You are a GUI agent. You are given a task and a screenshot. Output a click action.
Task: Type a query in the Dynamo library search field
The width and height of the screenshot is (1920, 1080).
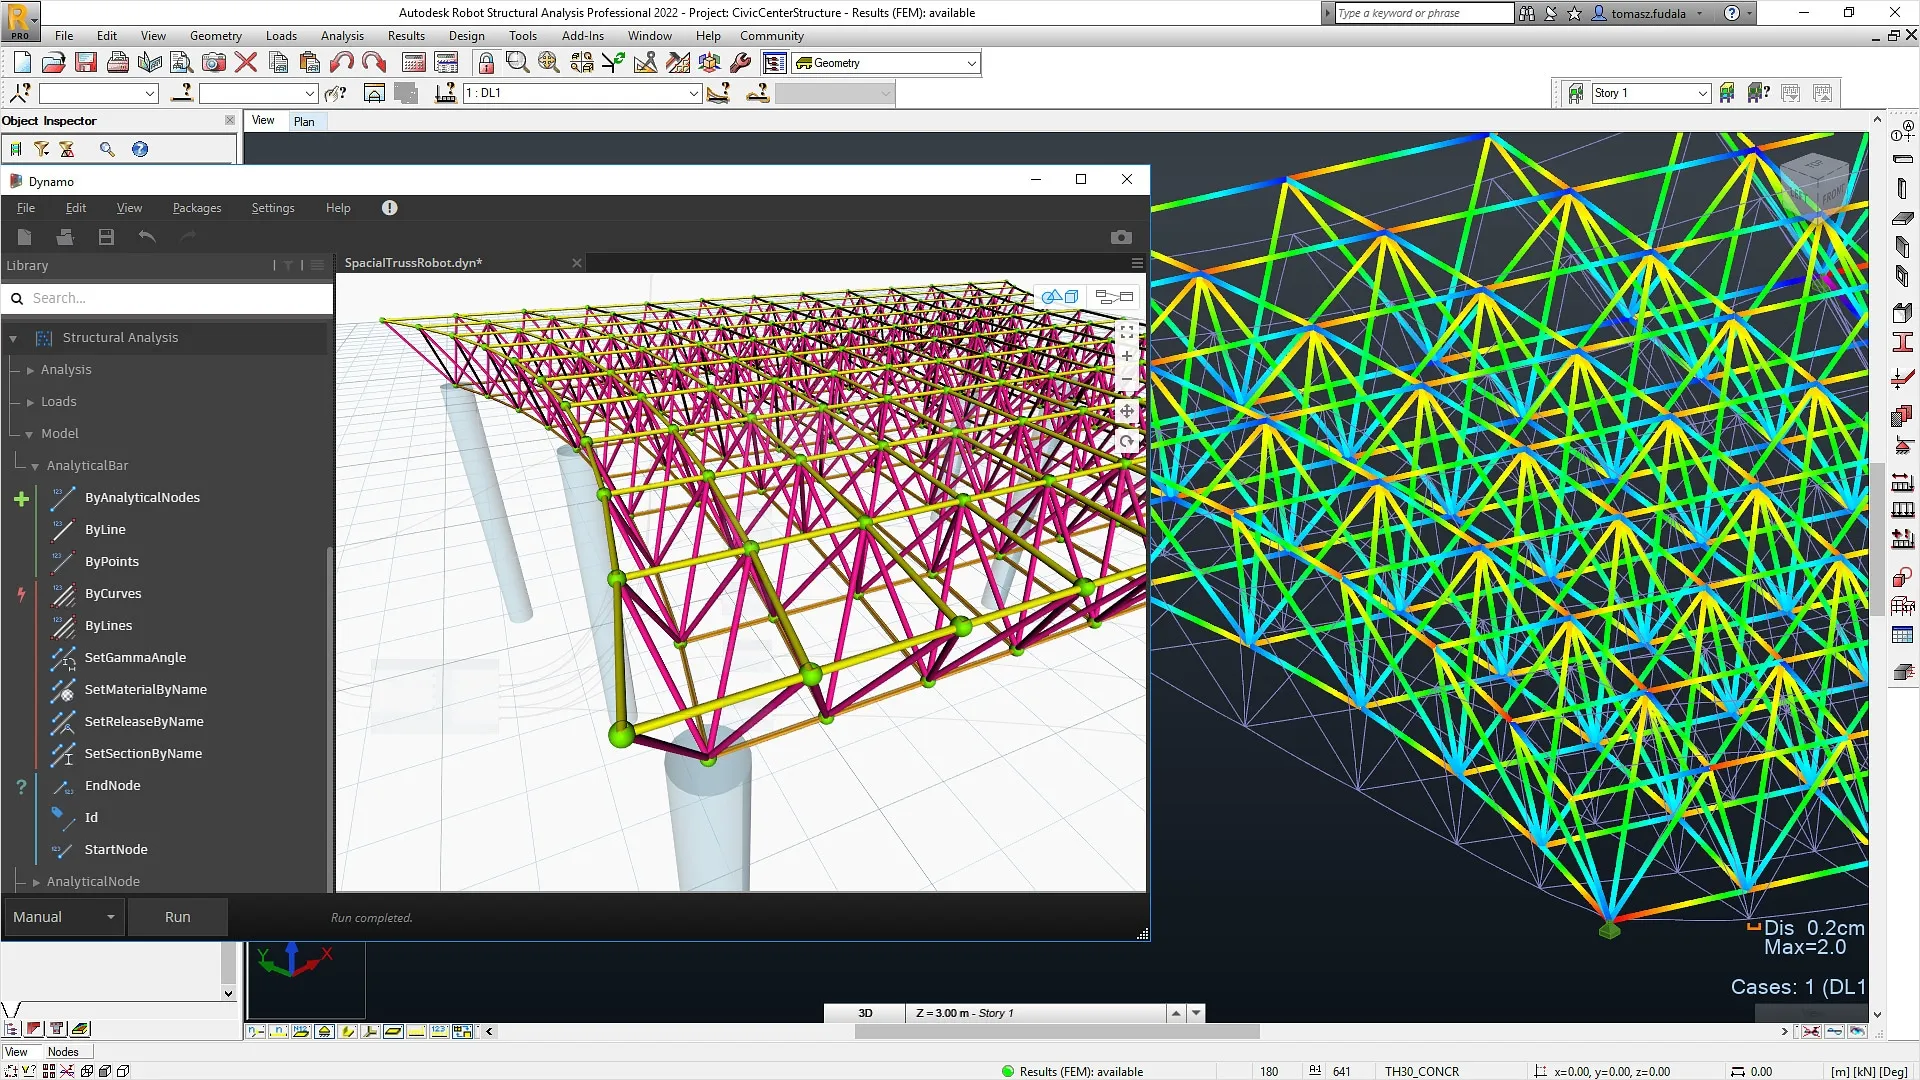167,298
